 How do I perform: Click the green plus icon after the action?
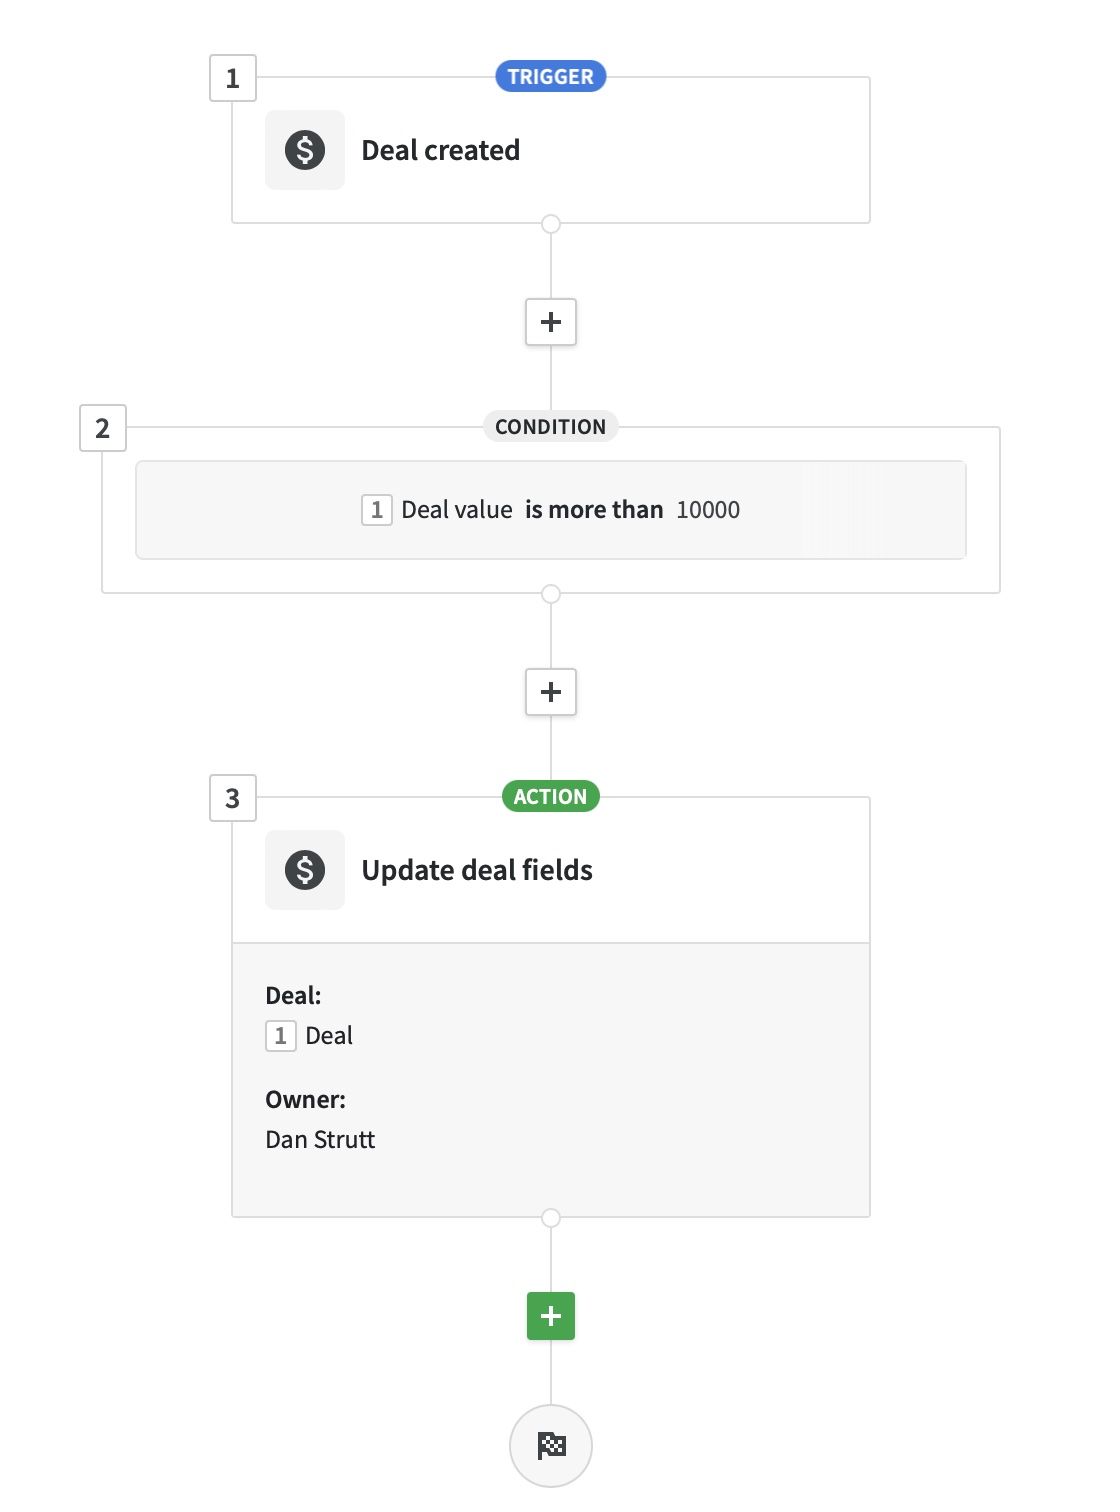(x=551, y=1316)
